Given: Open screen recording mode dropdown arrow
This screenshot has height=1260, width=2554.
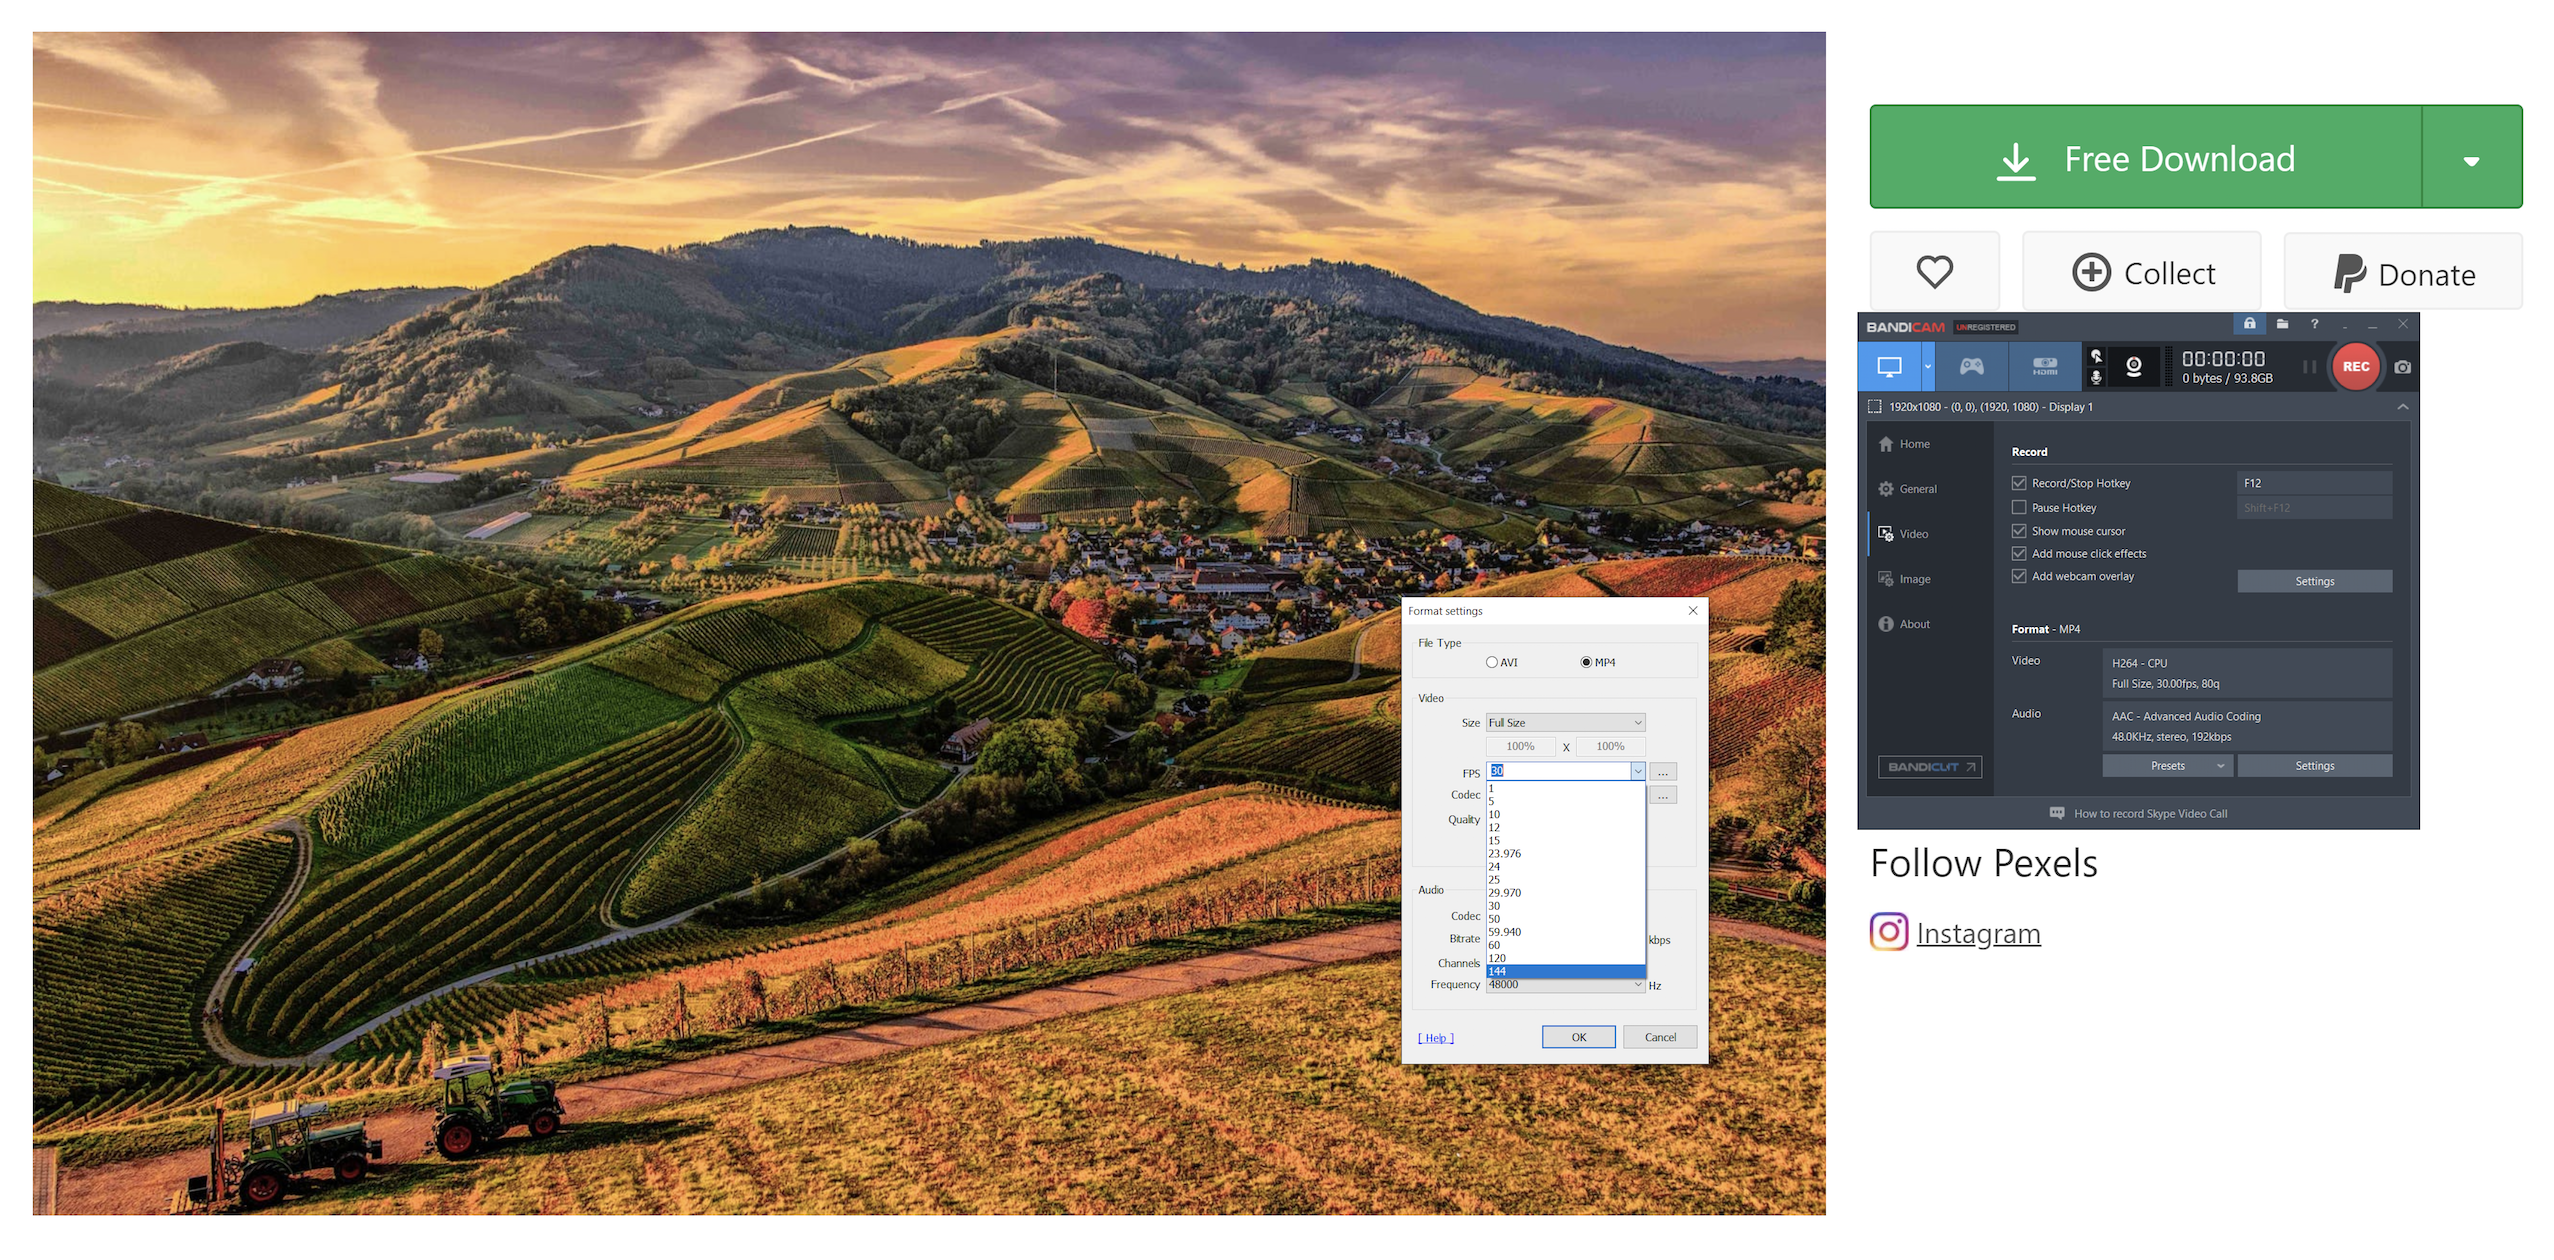Looking at the screenshot, I should tap(1927, 366).
